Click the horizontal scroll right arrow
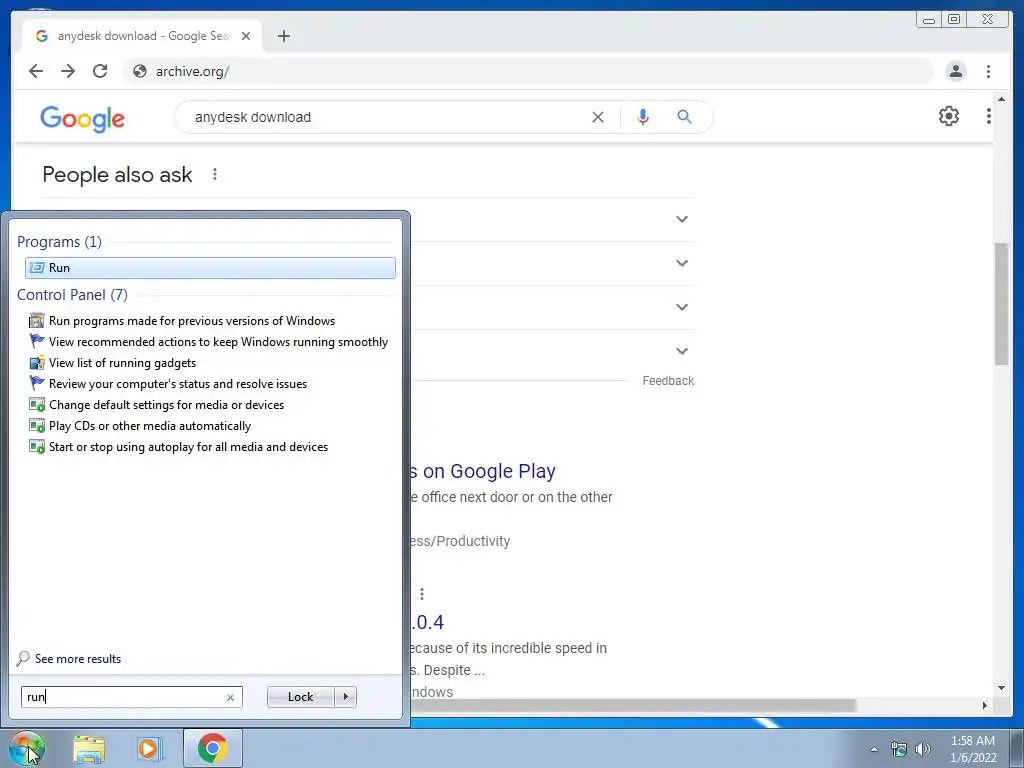The image size is (1024, 768). [x=985, y=705]
